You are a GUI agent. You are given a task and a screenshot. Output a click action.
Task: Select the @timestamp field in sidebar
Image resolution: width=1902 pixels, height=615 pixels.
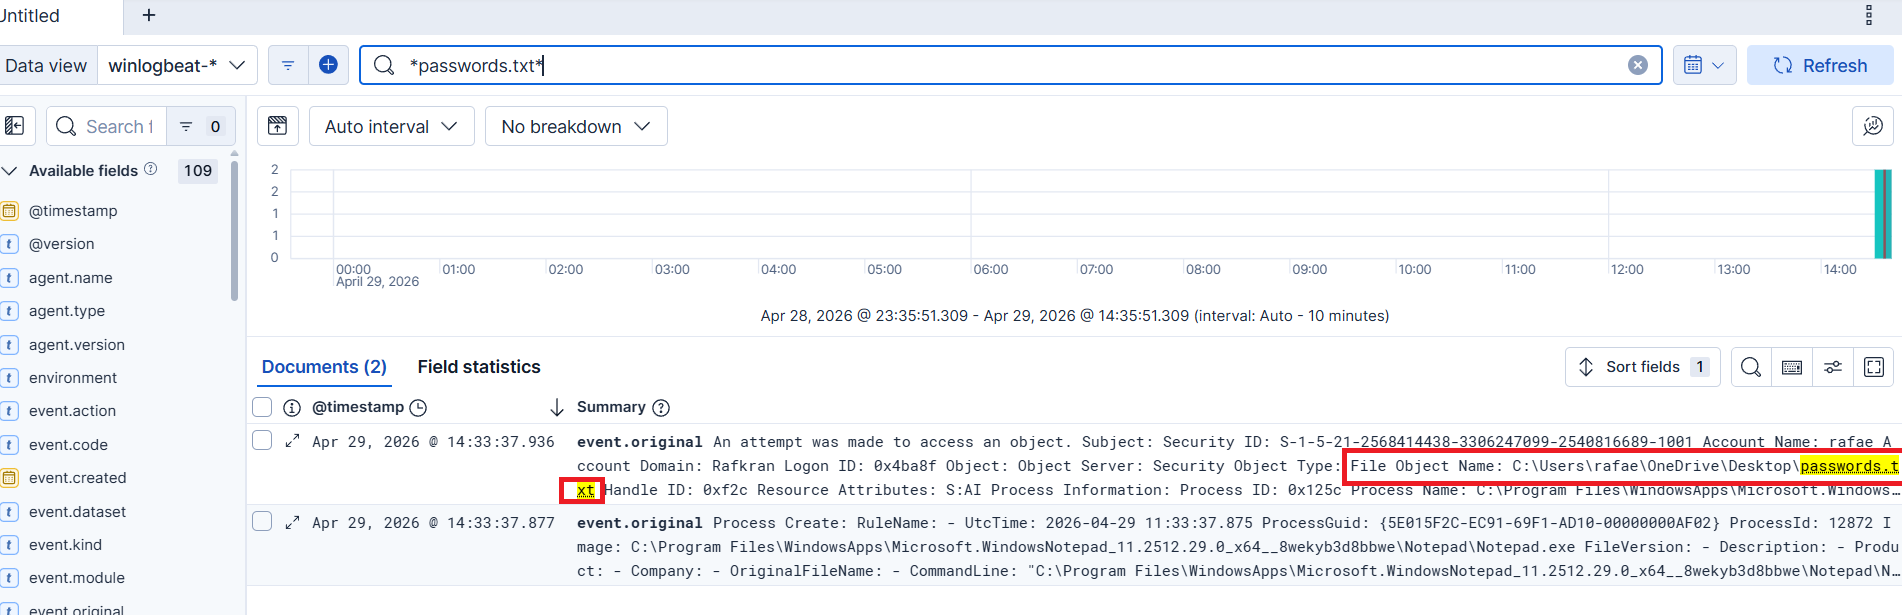pyautogui.click(x=73, y=211)
